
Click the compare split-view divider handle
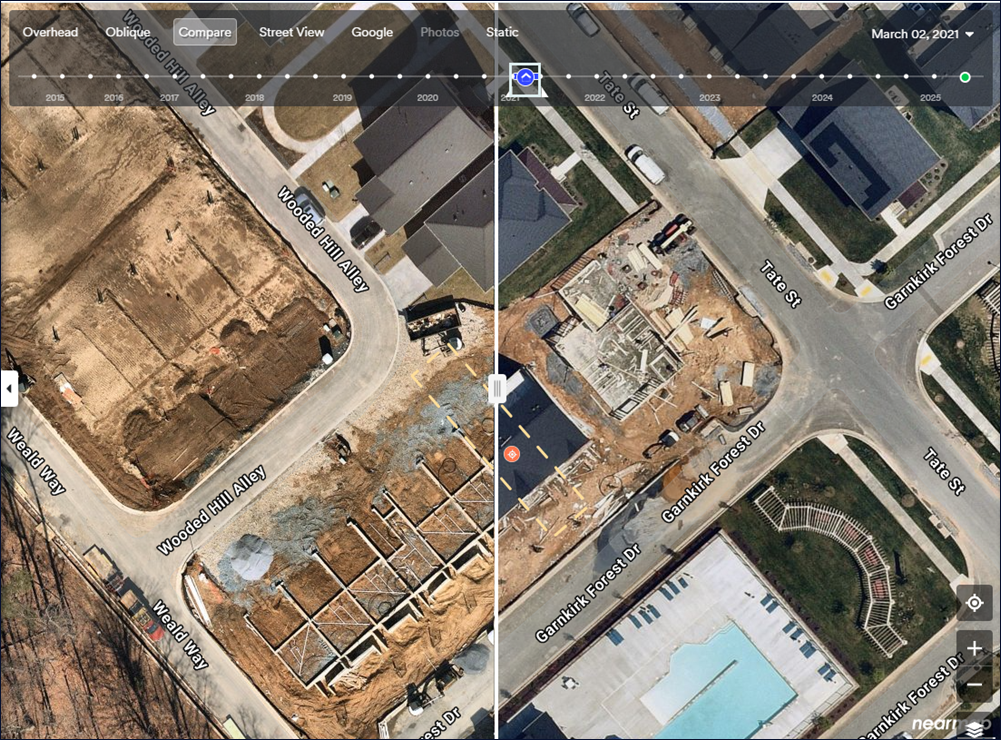tap(497, 388)
